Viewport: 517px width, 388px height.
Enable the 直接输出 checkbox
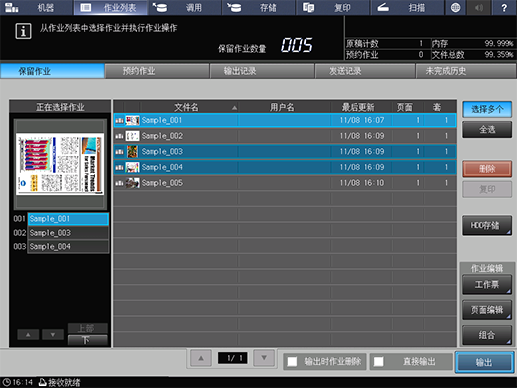379,362
